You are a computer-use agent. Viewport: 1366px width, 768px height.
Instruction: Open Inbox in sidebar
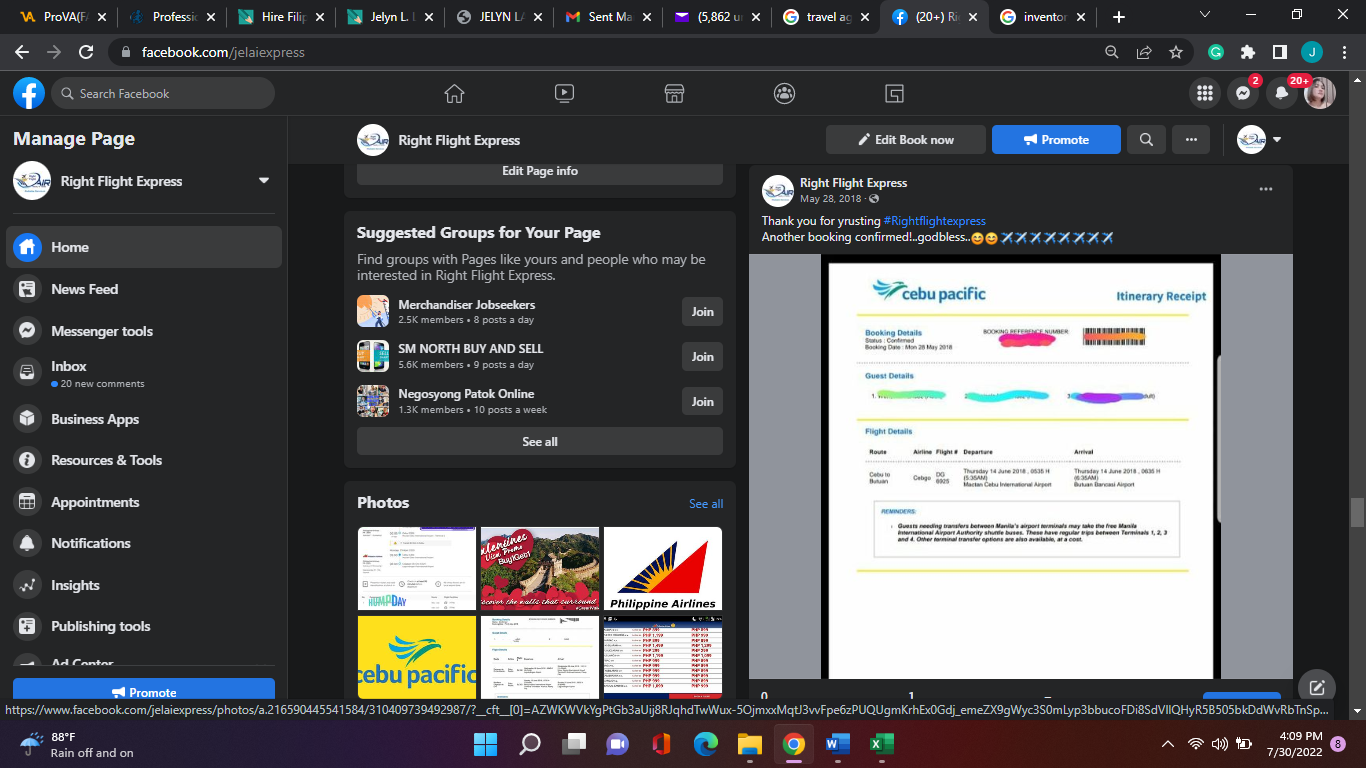144,374
